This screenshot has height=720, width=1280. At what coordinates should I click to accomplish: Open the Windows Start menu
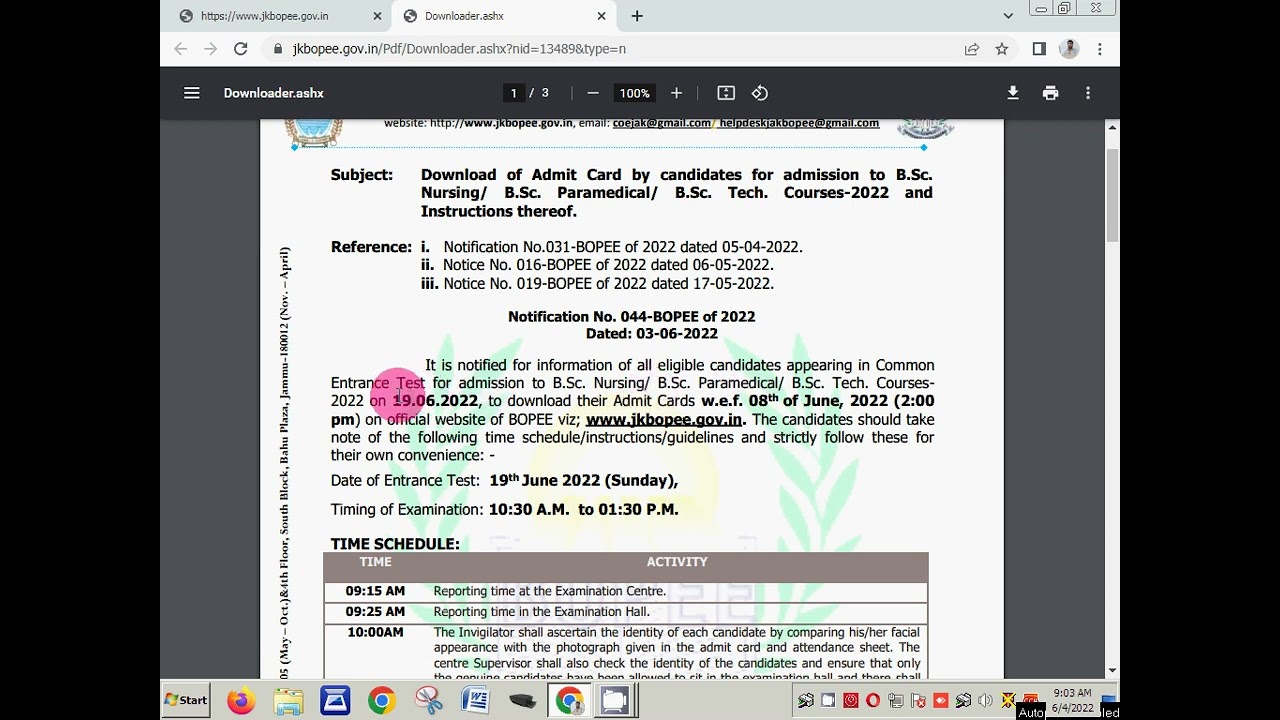pos(186,700)
